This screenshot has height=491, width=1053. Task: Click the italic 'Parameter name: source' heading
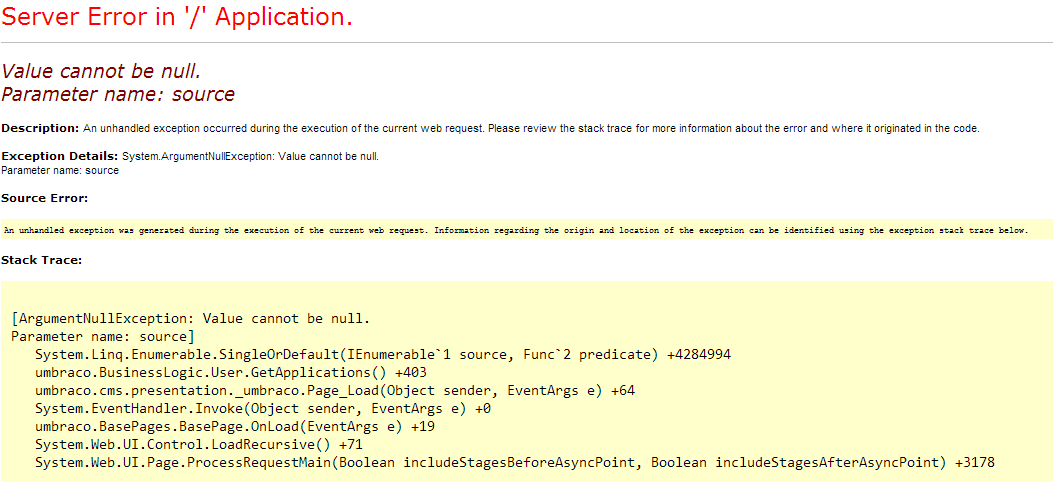[118, 95]
